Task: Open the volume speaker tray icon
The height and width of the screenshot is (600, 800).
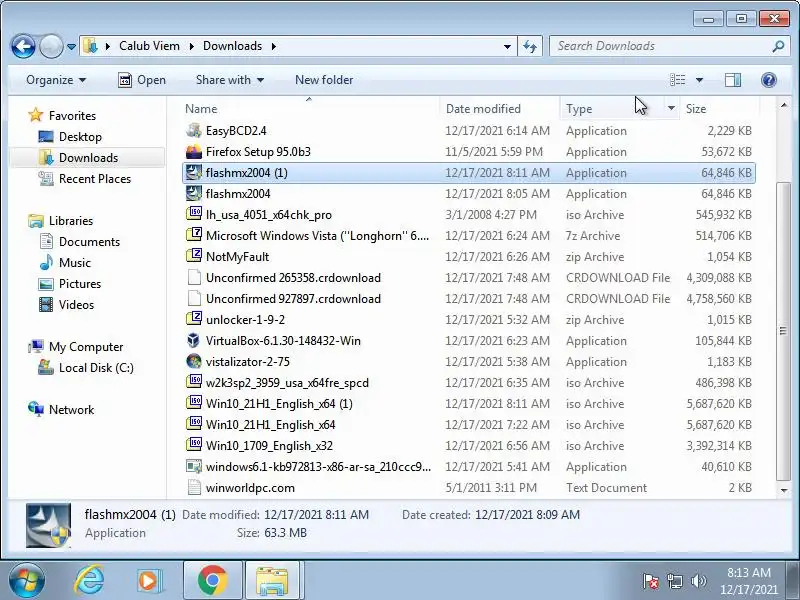Action: (x=698, y=581)
